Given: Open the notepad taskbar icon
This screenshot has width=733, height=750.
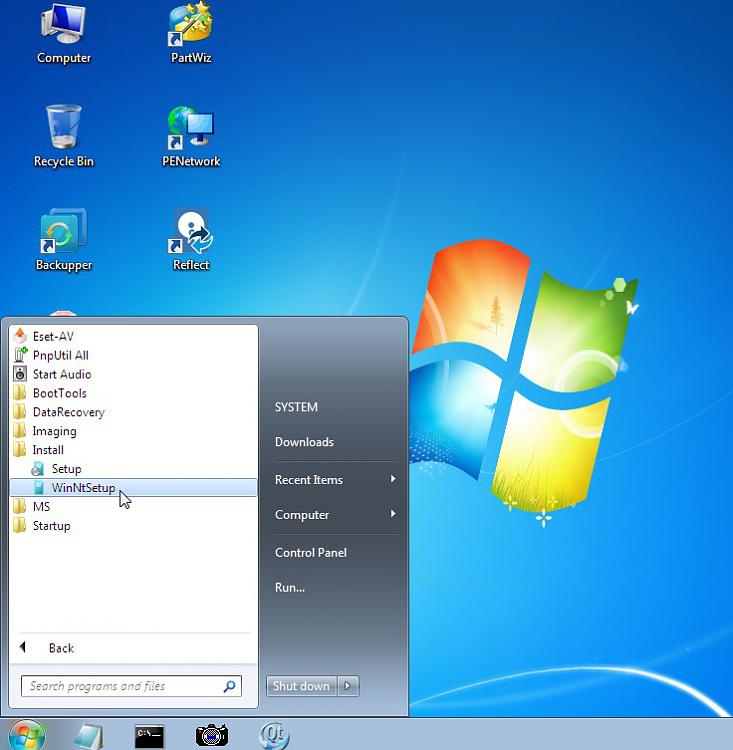Looking at the screenshot, I should point(88,737).
